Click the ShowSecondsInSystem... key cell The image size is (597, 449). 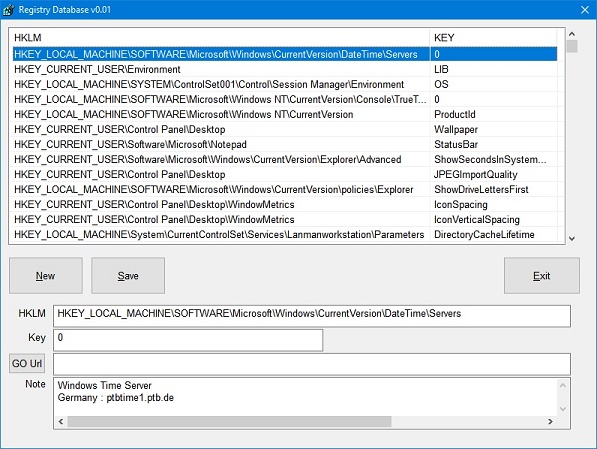click(x=493, y=159)
